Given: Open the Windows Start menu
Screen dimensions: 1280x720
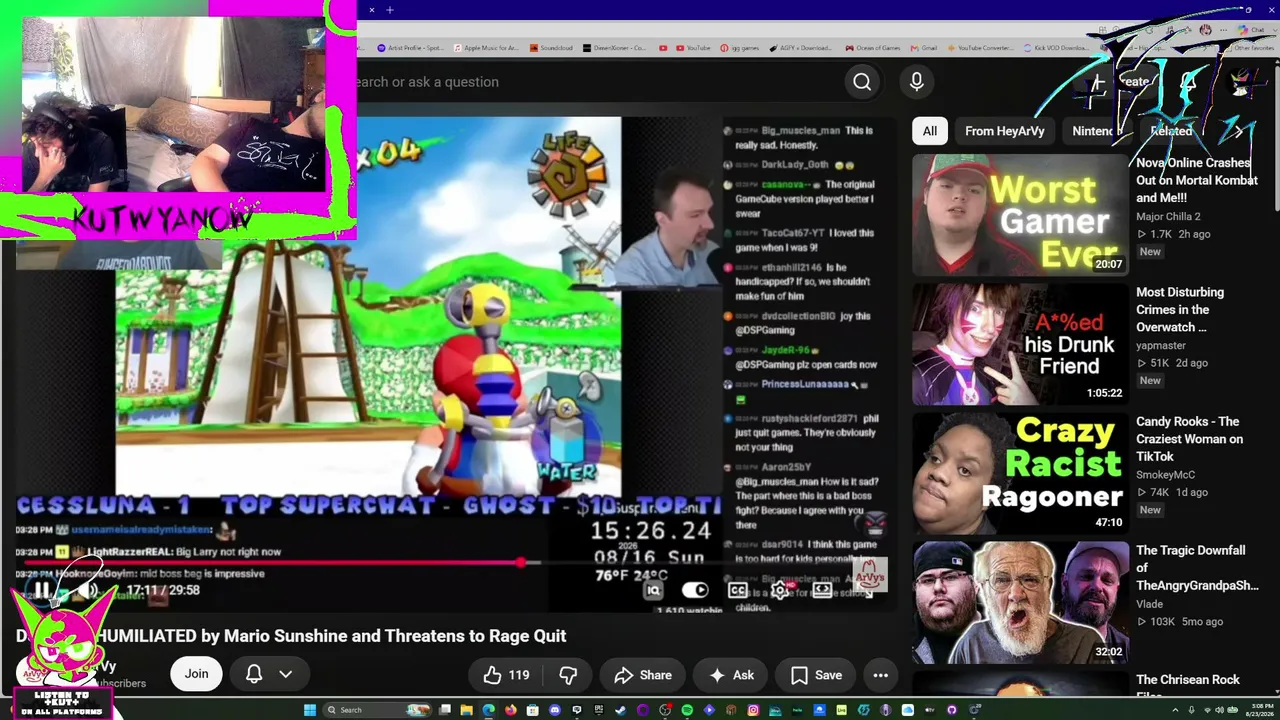Looking at the screenshot, I should click(x=310, y=710).
